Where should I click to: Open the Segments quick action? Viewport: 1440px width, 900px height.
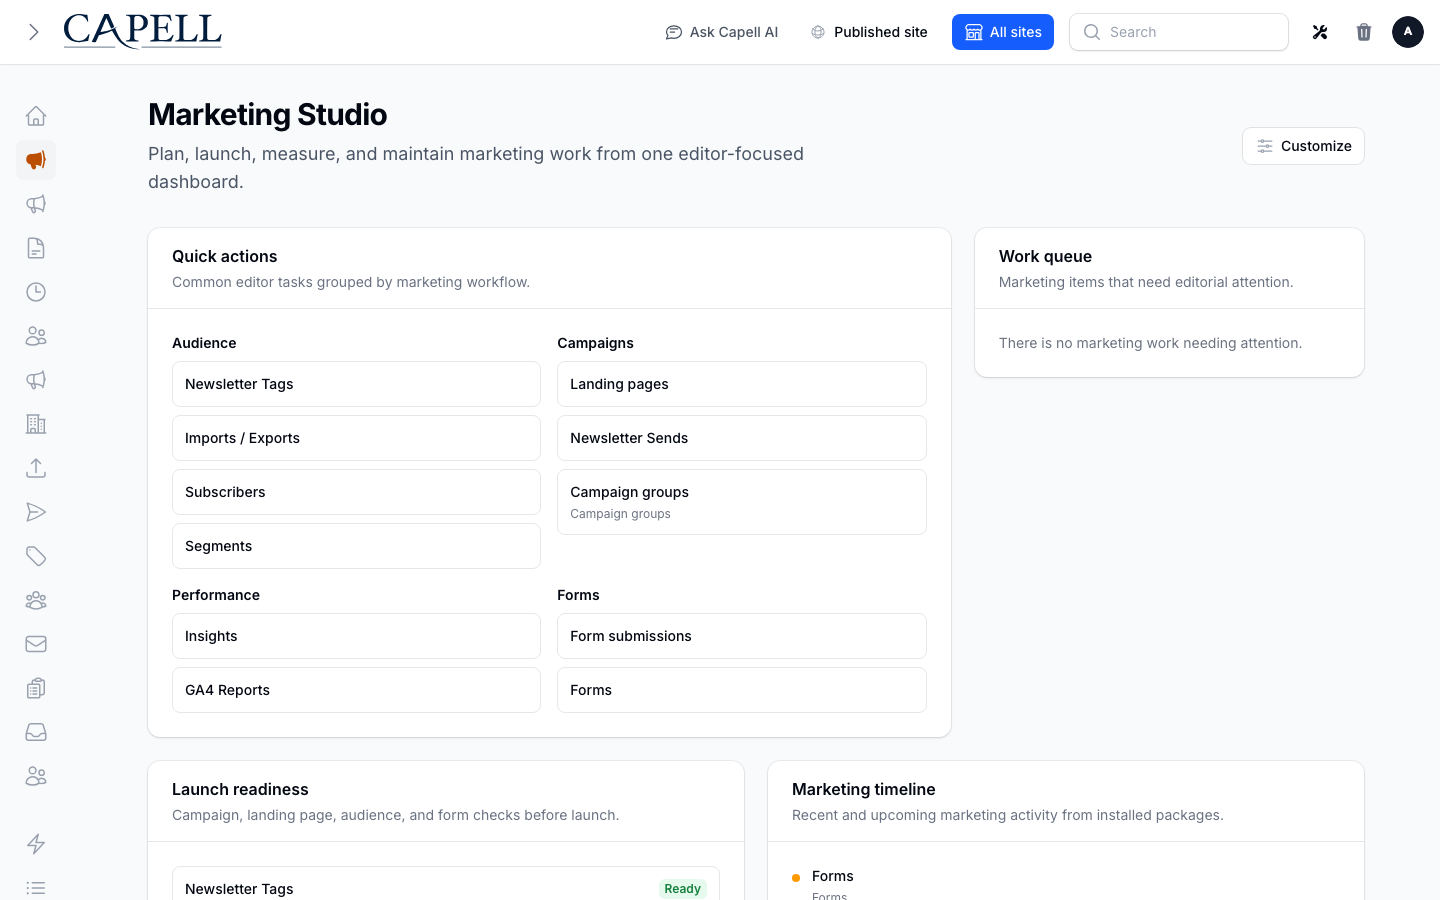(356, 546)
